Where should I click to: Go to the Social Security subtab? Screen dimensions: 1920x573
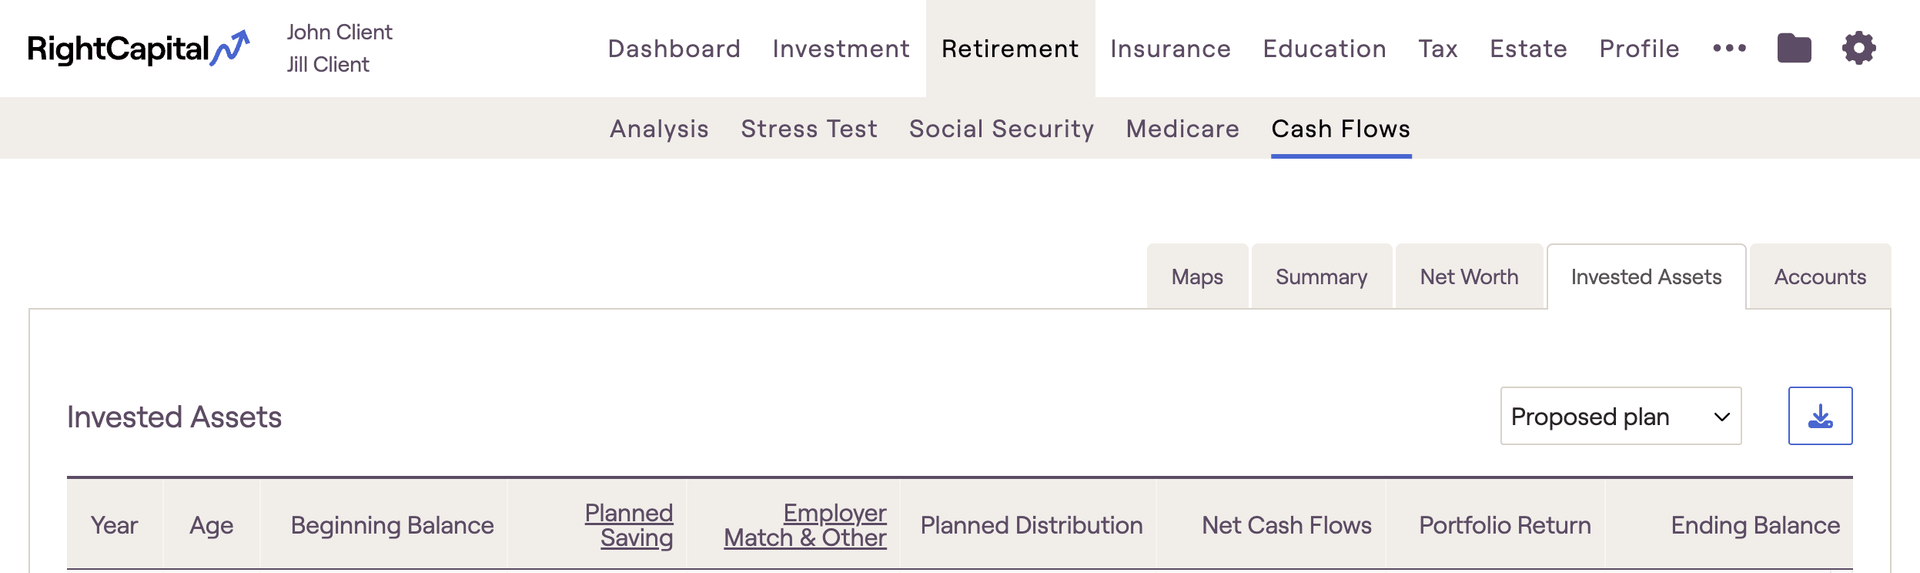point(1001,129)
